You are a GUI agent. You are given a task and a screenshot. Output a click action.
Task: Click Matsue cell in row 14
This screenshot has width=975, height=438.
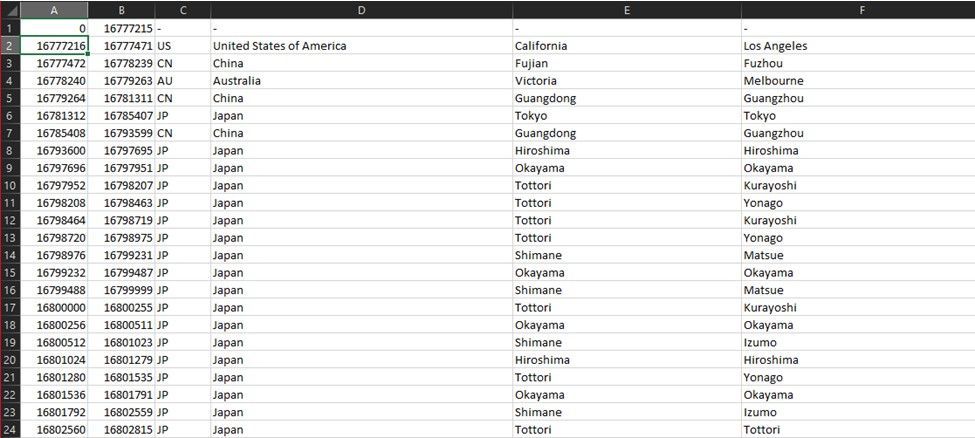858,254
